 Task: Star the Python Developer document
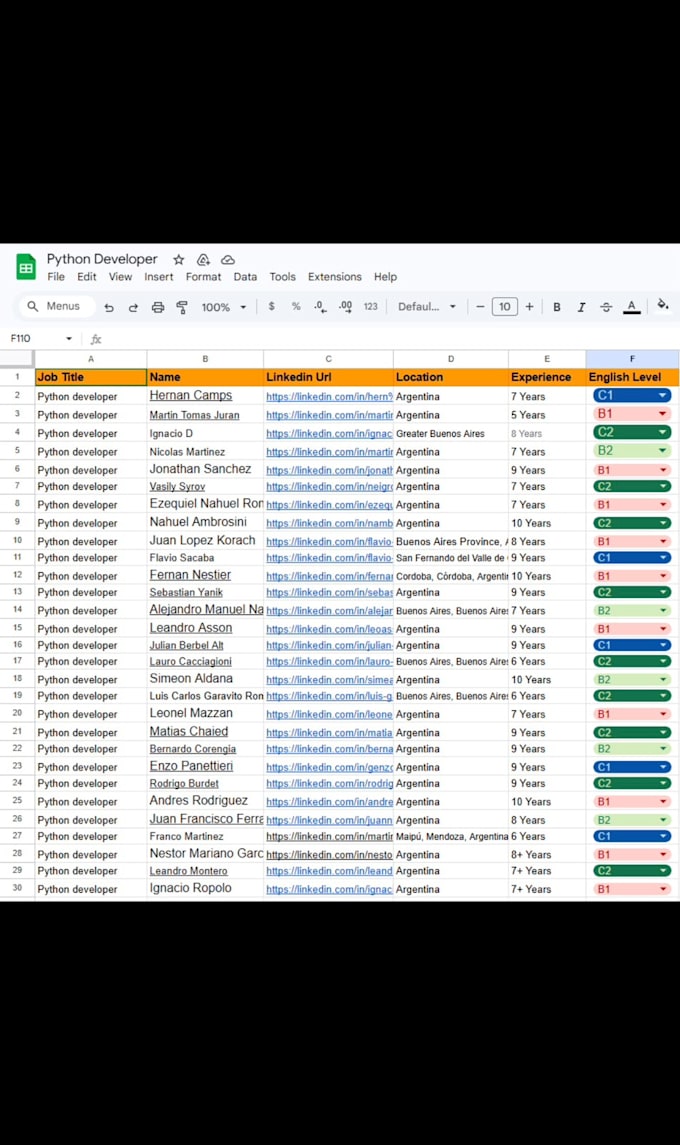point(178,260)
